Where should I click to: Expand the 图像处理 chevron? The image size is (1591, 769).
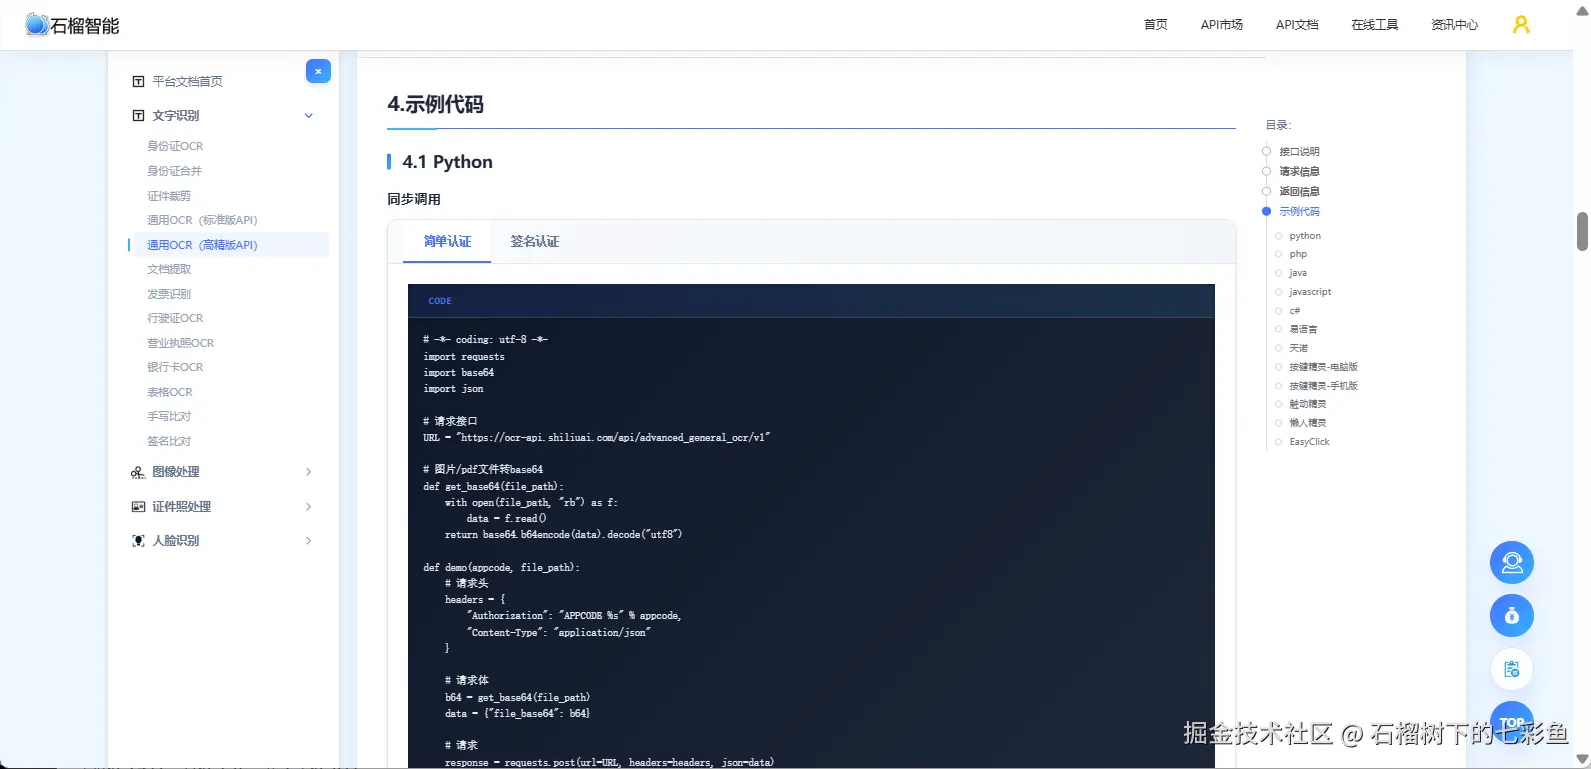(309, 472)
